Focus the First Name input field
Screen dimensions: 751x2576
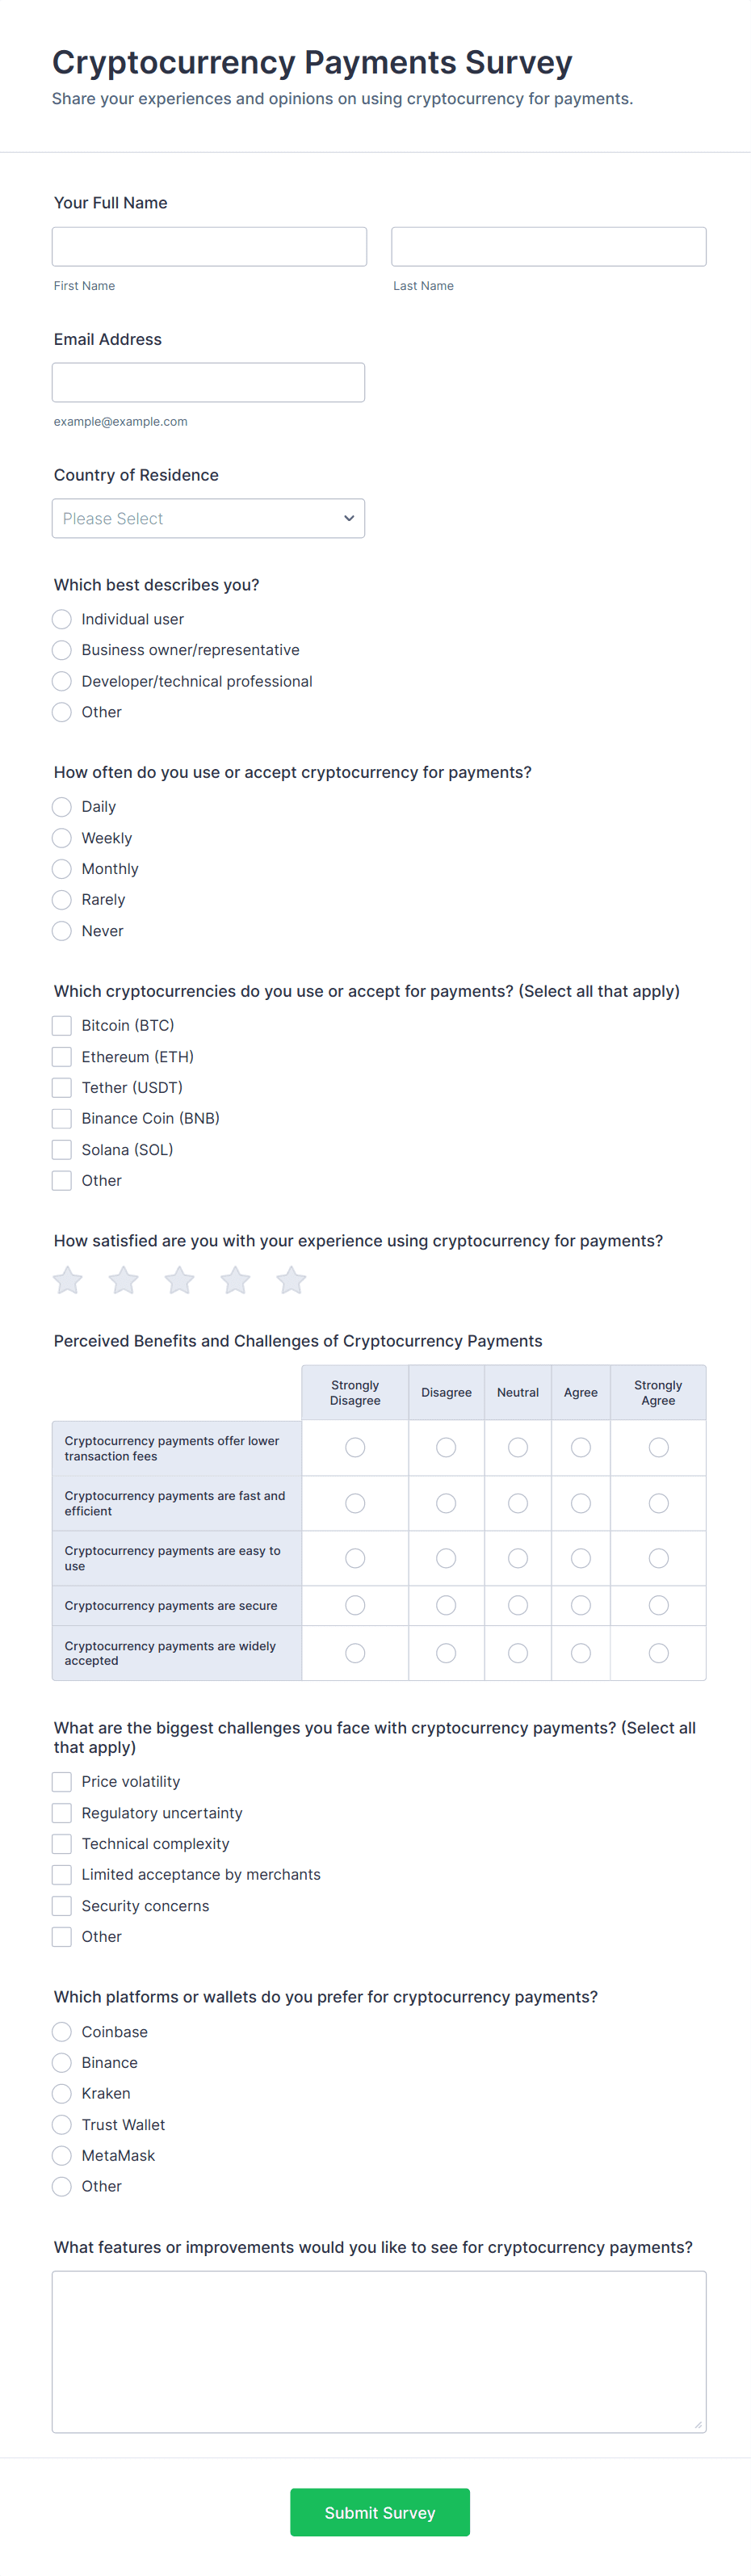pos(209,246)
